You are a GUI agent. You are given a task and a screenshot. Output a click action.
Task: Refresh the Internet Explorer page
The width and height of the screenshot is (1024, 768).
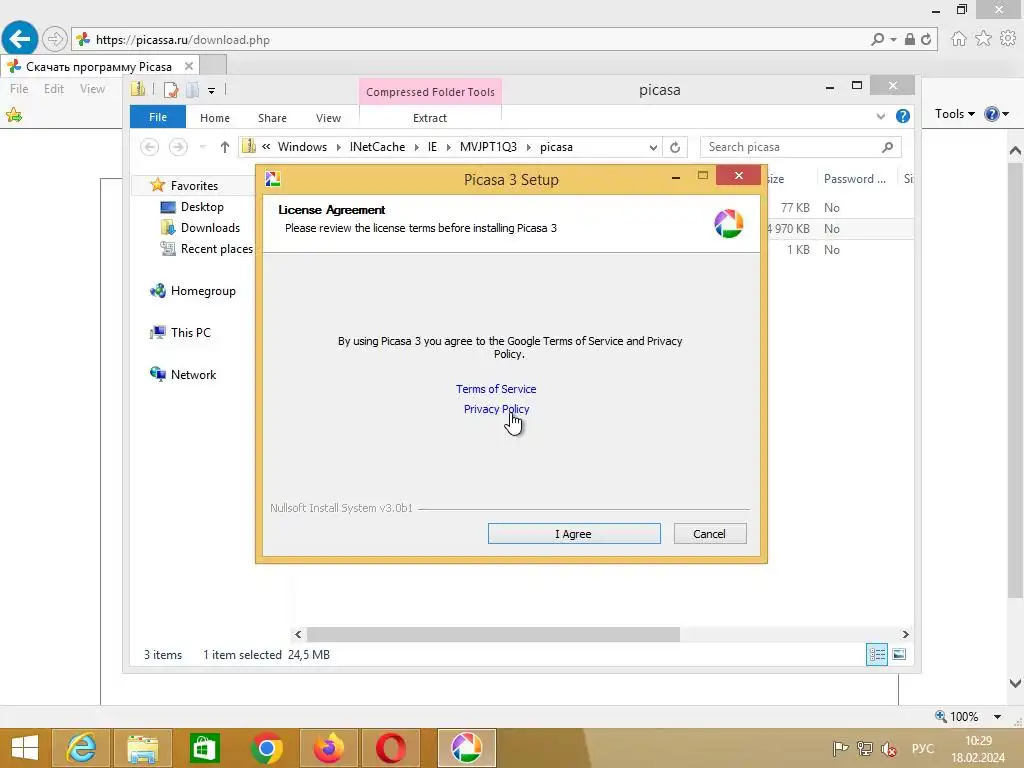pyautogui.click(x=926, y=39)
